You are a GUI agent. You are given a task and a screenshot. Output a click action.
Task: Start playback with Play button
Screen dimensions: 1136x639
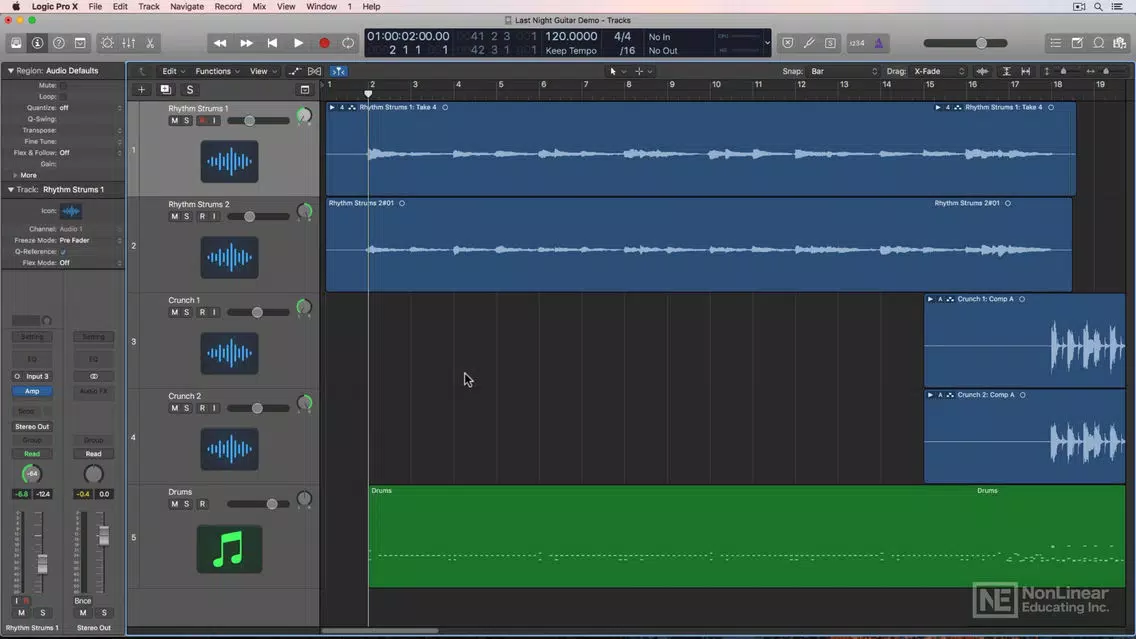point(298,43)
